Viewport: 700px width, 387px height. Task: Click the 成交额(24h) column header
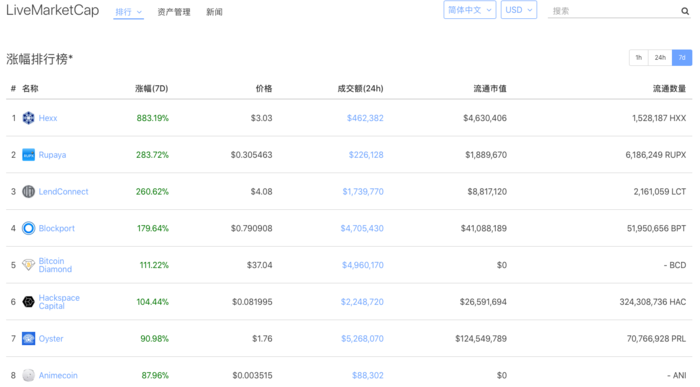click(360, 88)
